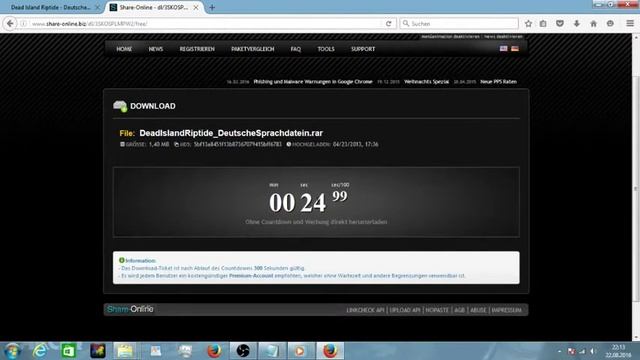The image size is (640, 360).
Task: Open the Windows Start menu
Action: click(12, 351)
